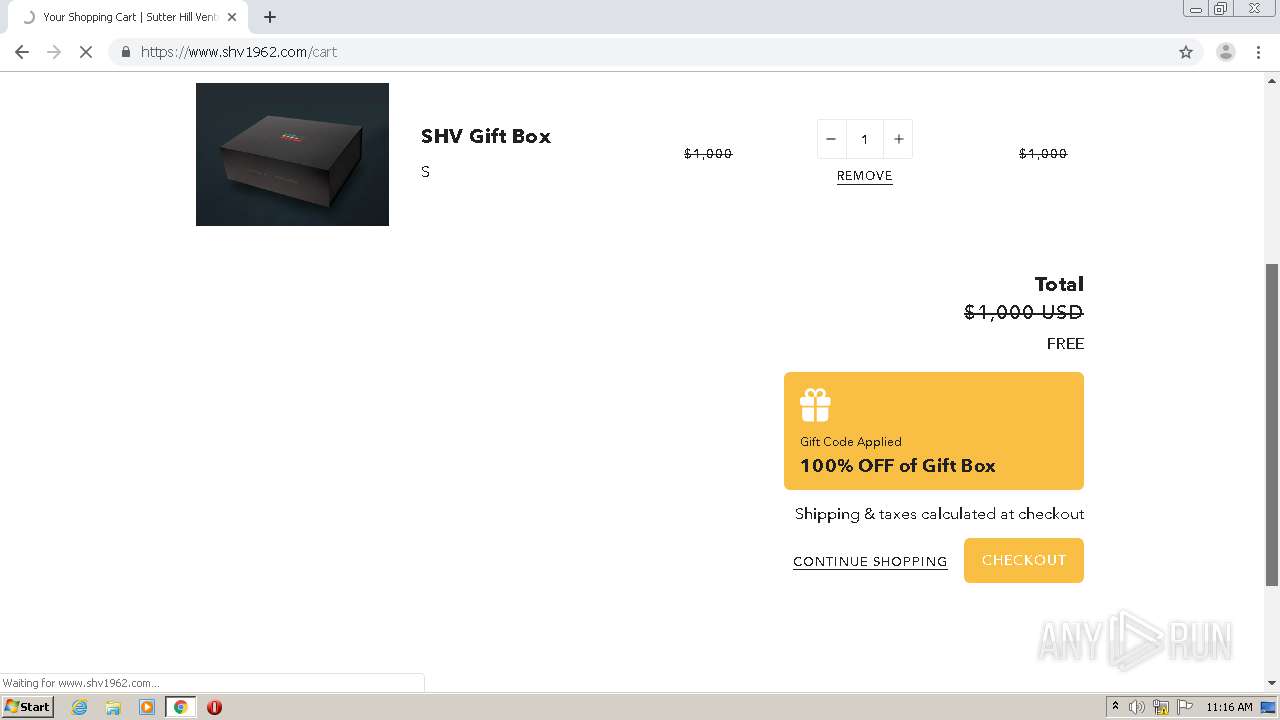The height and width of the screenshot is (720, 1280).
Task: Proceed with the Checkout button
Action: pyautogui.click(x=1024, y=560)
